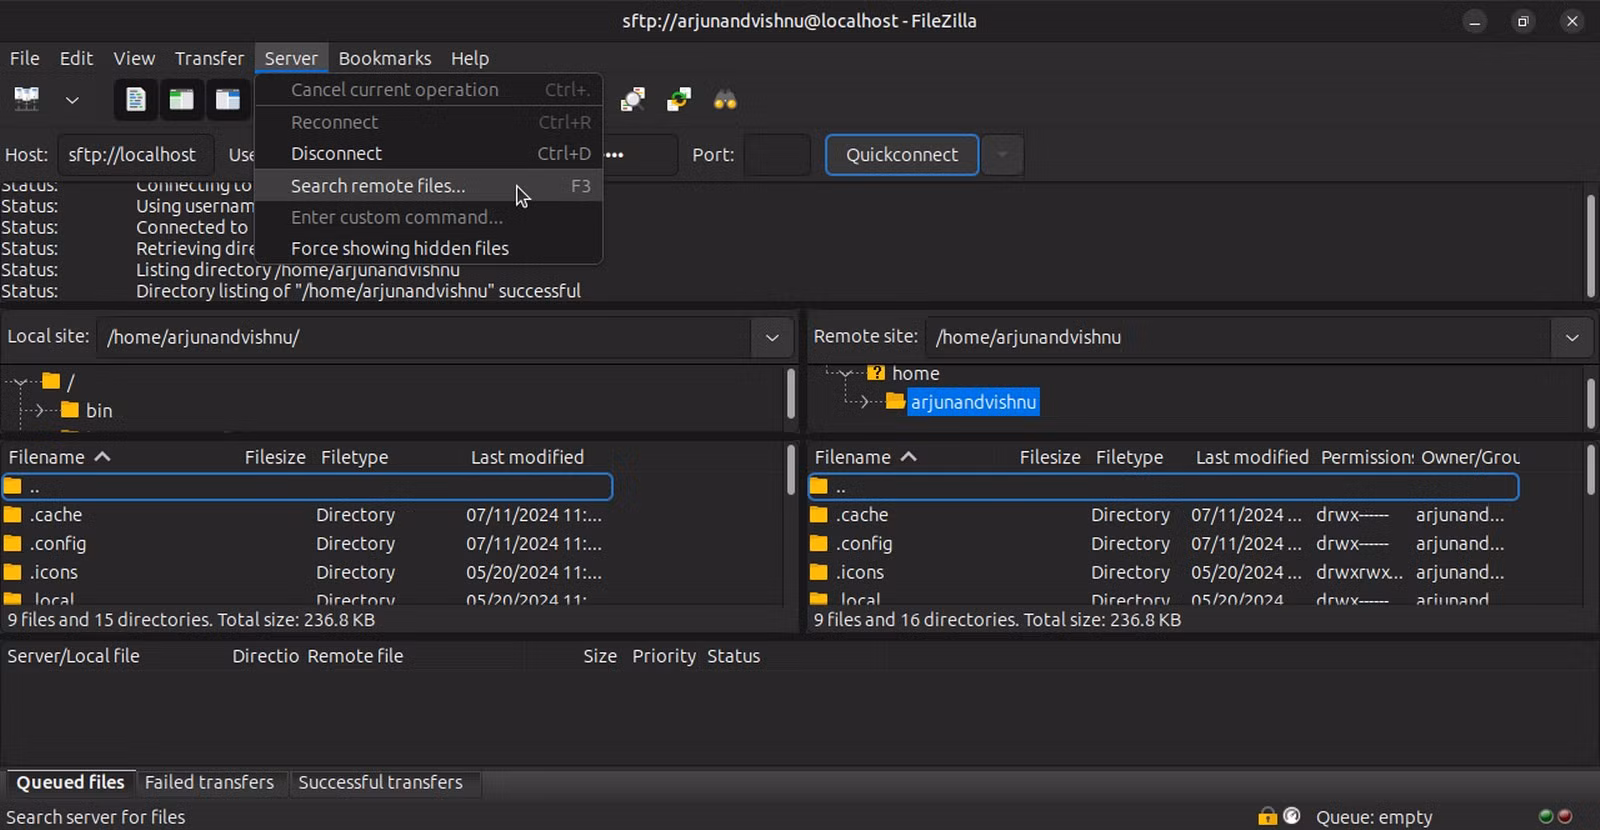Image resolution: width=1600 pixels, height=830 pixels.
Task: Select remote .cache folder row
Action: [x=1164, y=515]
